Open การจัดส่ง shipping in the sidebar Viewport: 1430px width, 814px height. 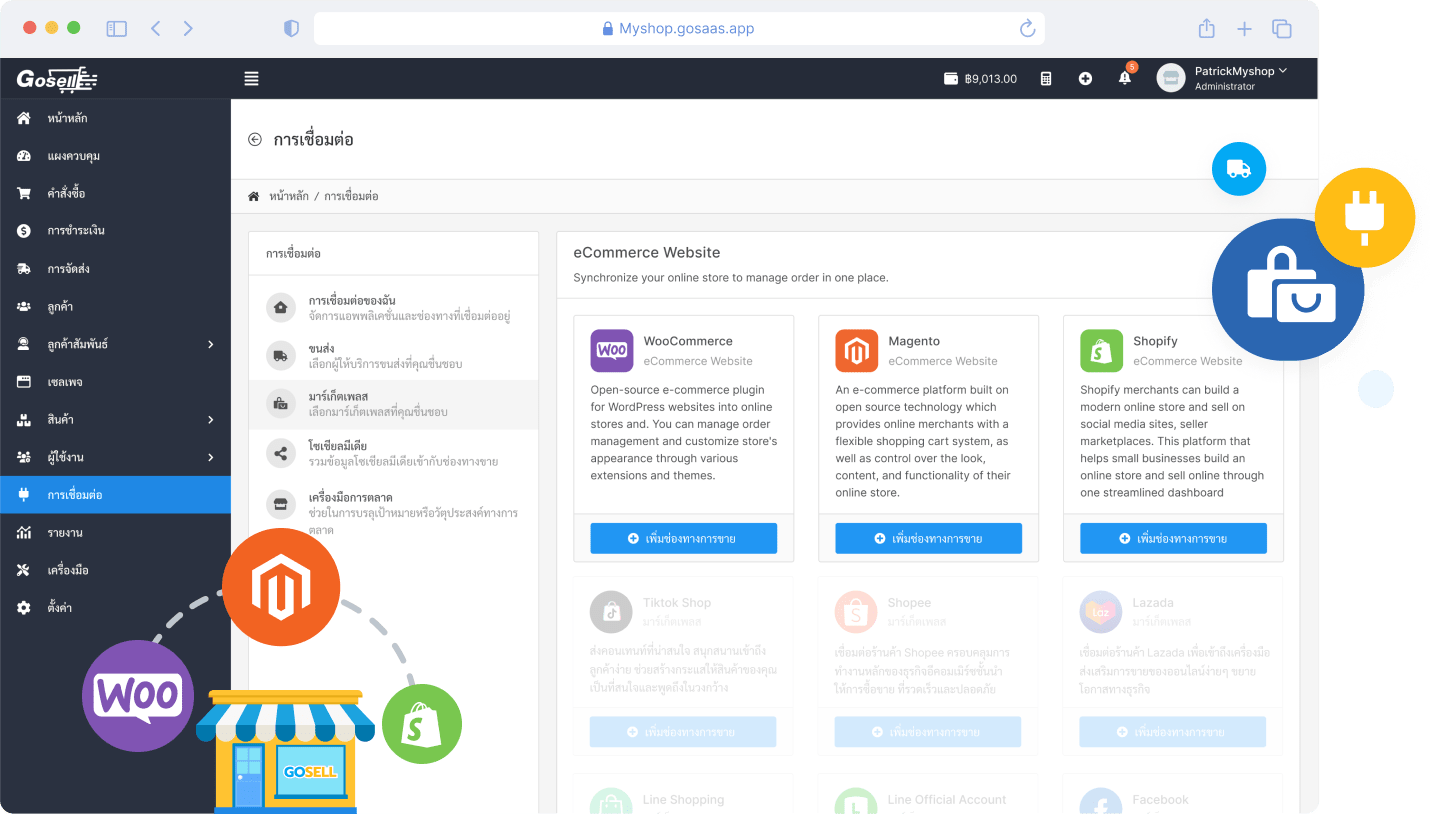[x=115, y=269]
